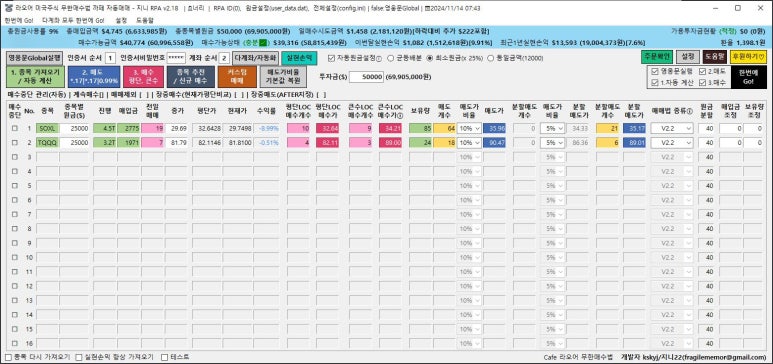
Task: Open TQQQ 매도가 비율 10% dropdown
Action: [x=469, y=143]
